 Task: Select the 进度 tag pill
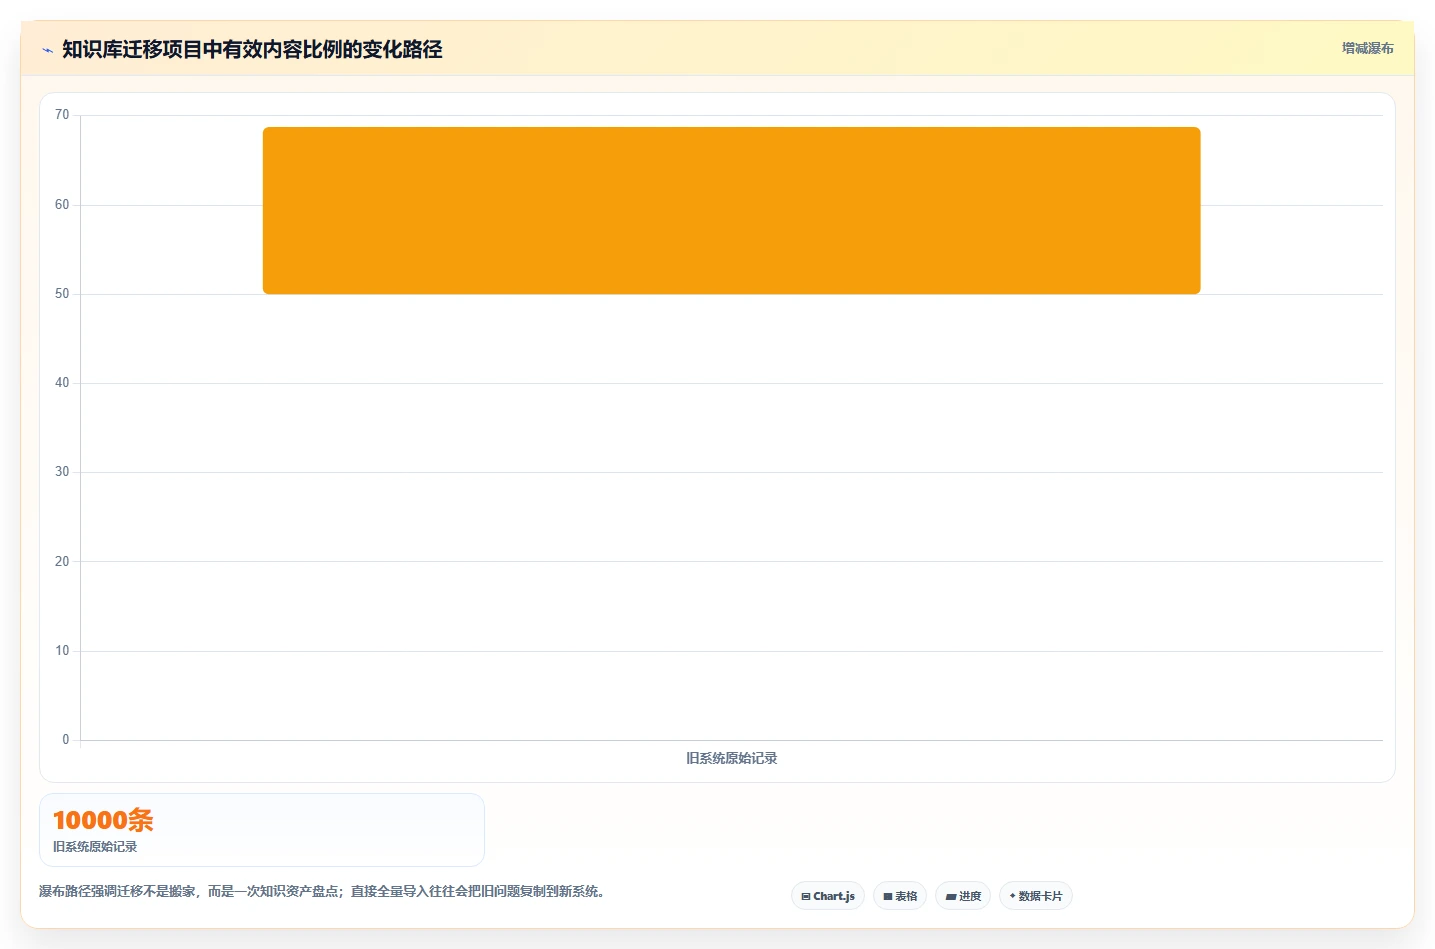click(963, 896)
